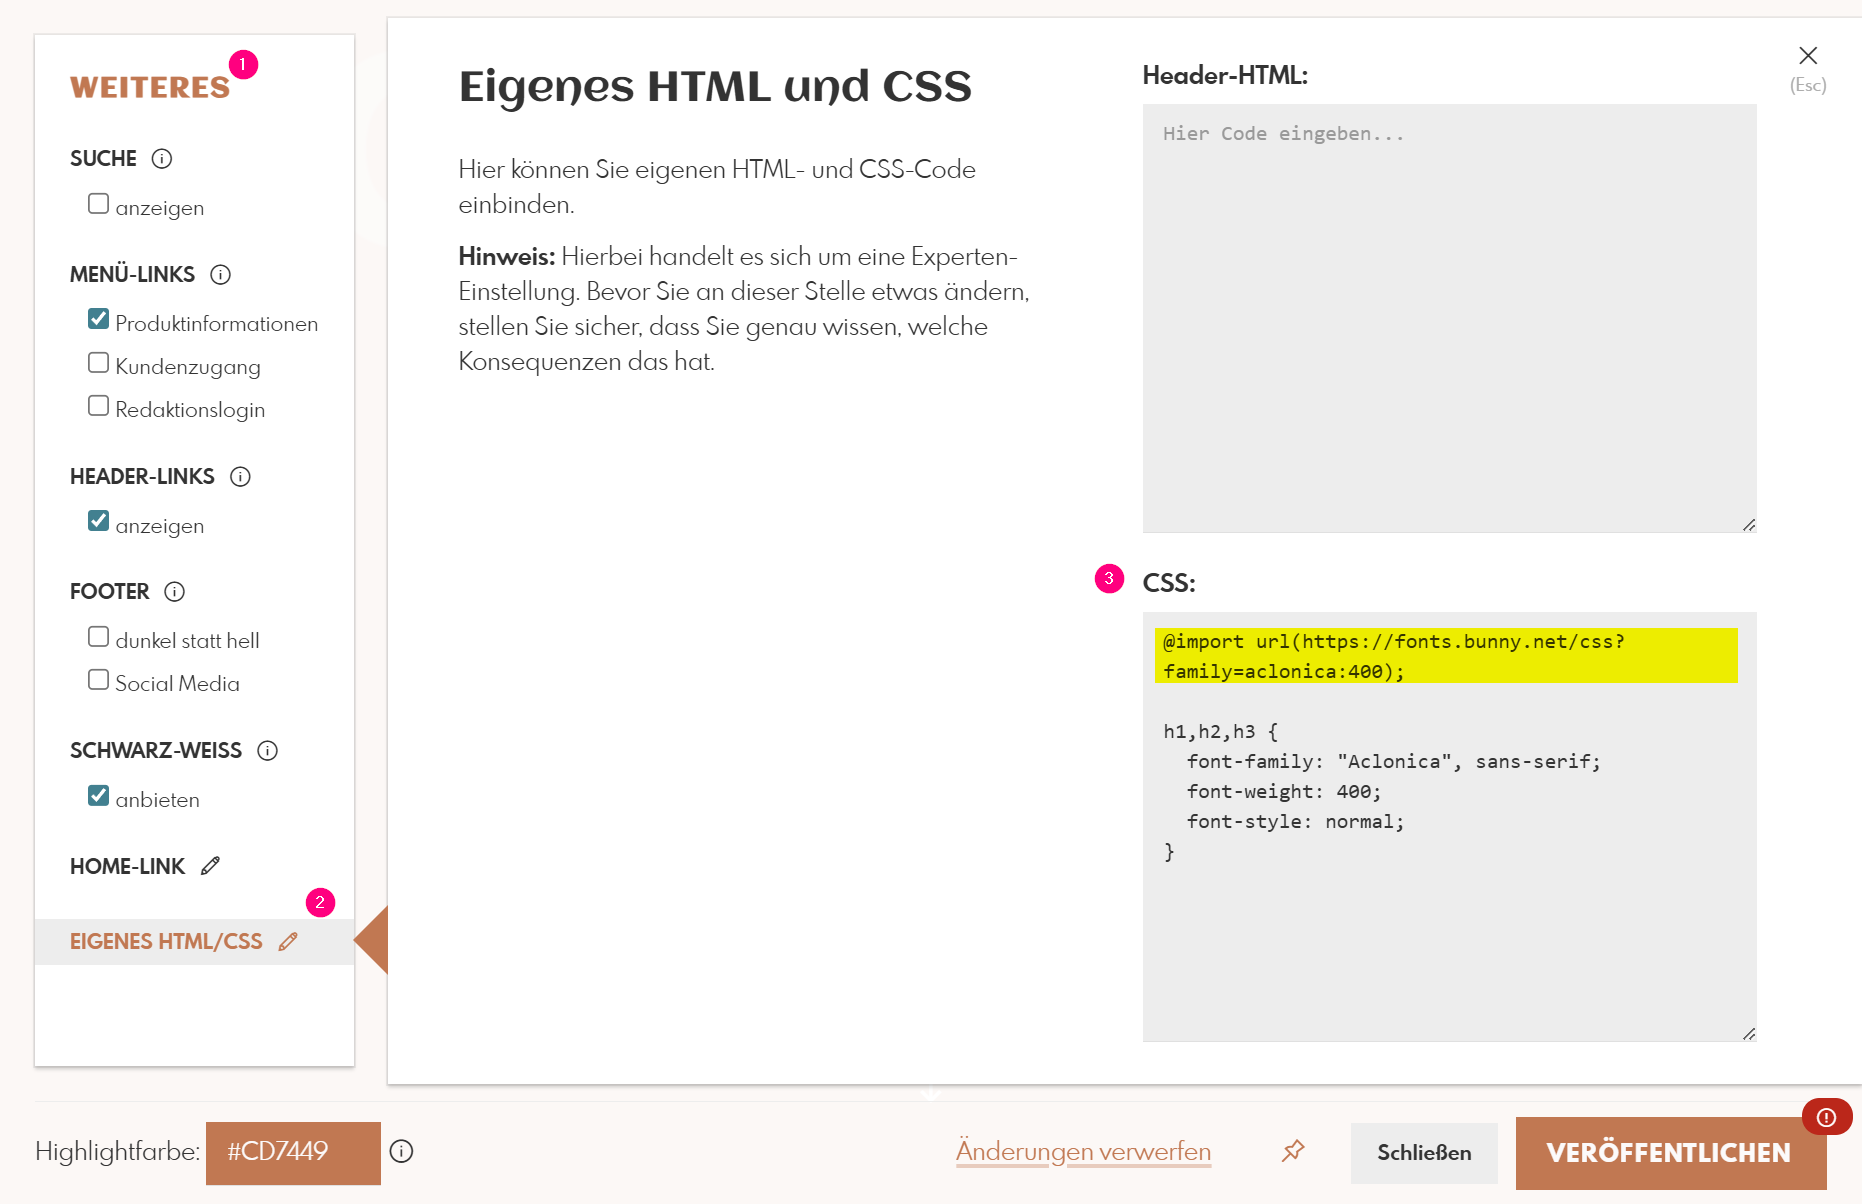Toggle HEADER-LINKS anzeigen checkbox
Image resolution: width=1862 pixels, height=1204 pixels.
[x=98, y=521]
